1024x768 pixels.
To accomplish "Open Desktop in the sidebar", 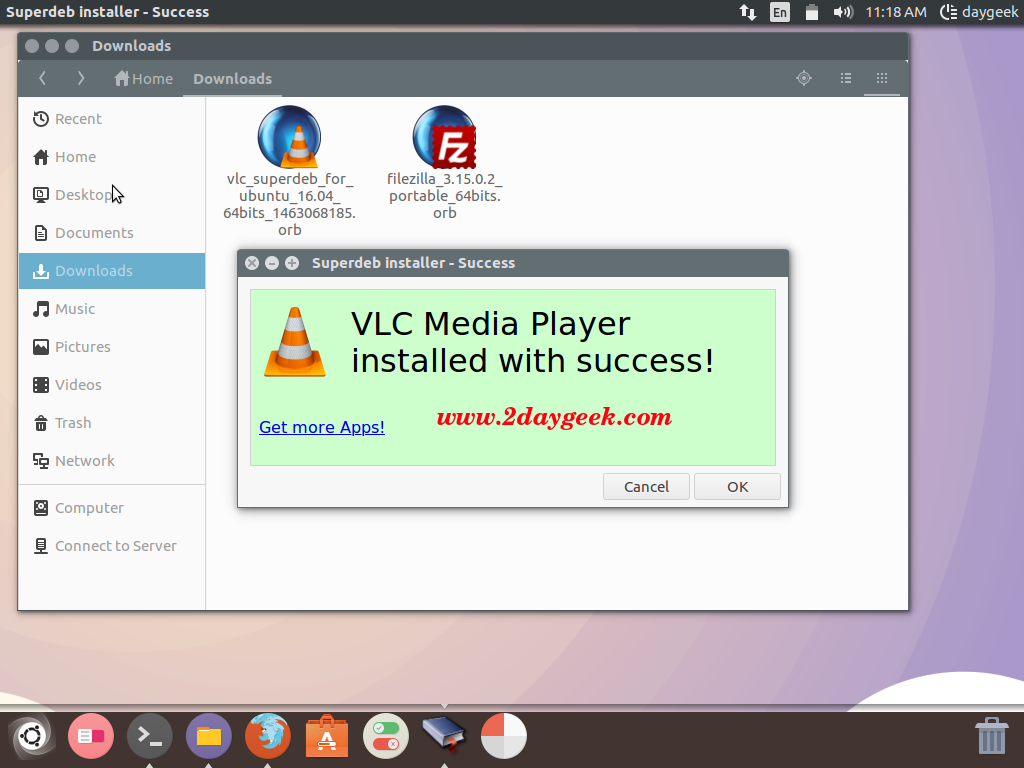I will pos(112,195).
